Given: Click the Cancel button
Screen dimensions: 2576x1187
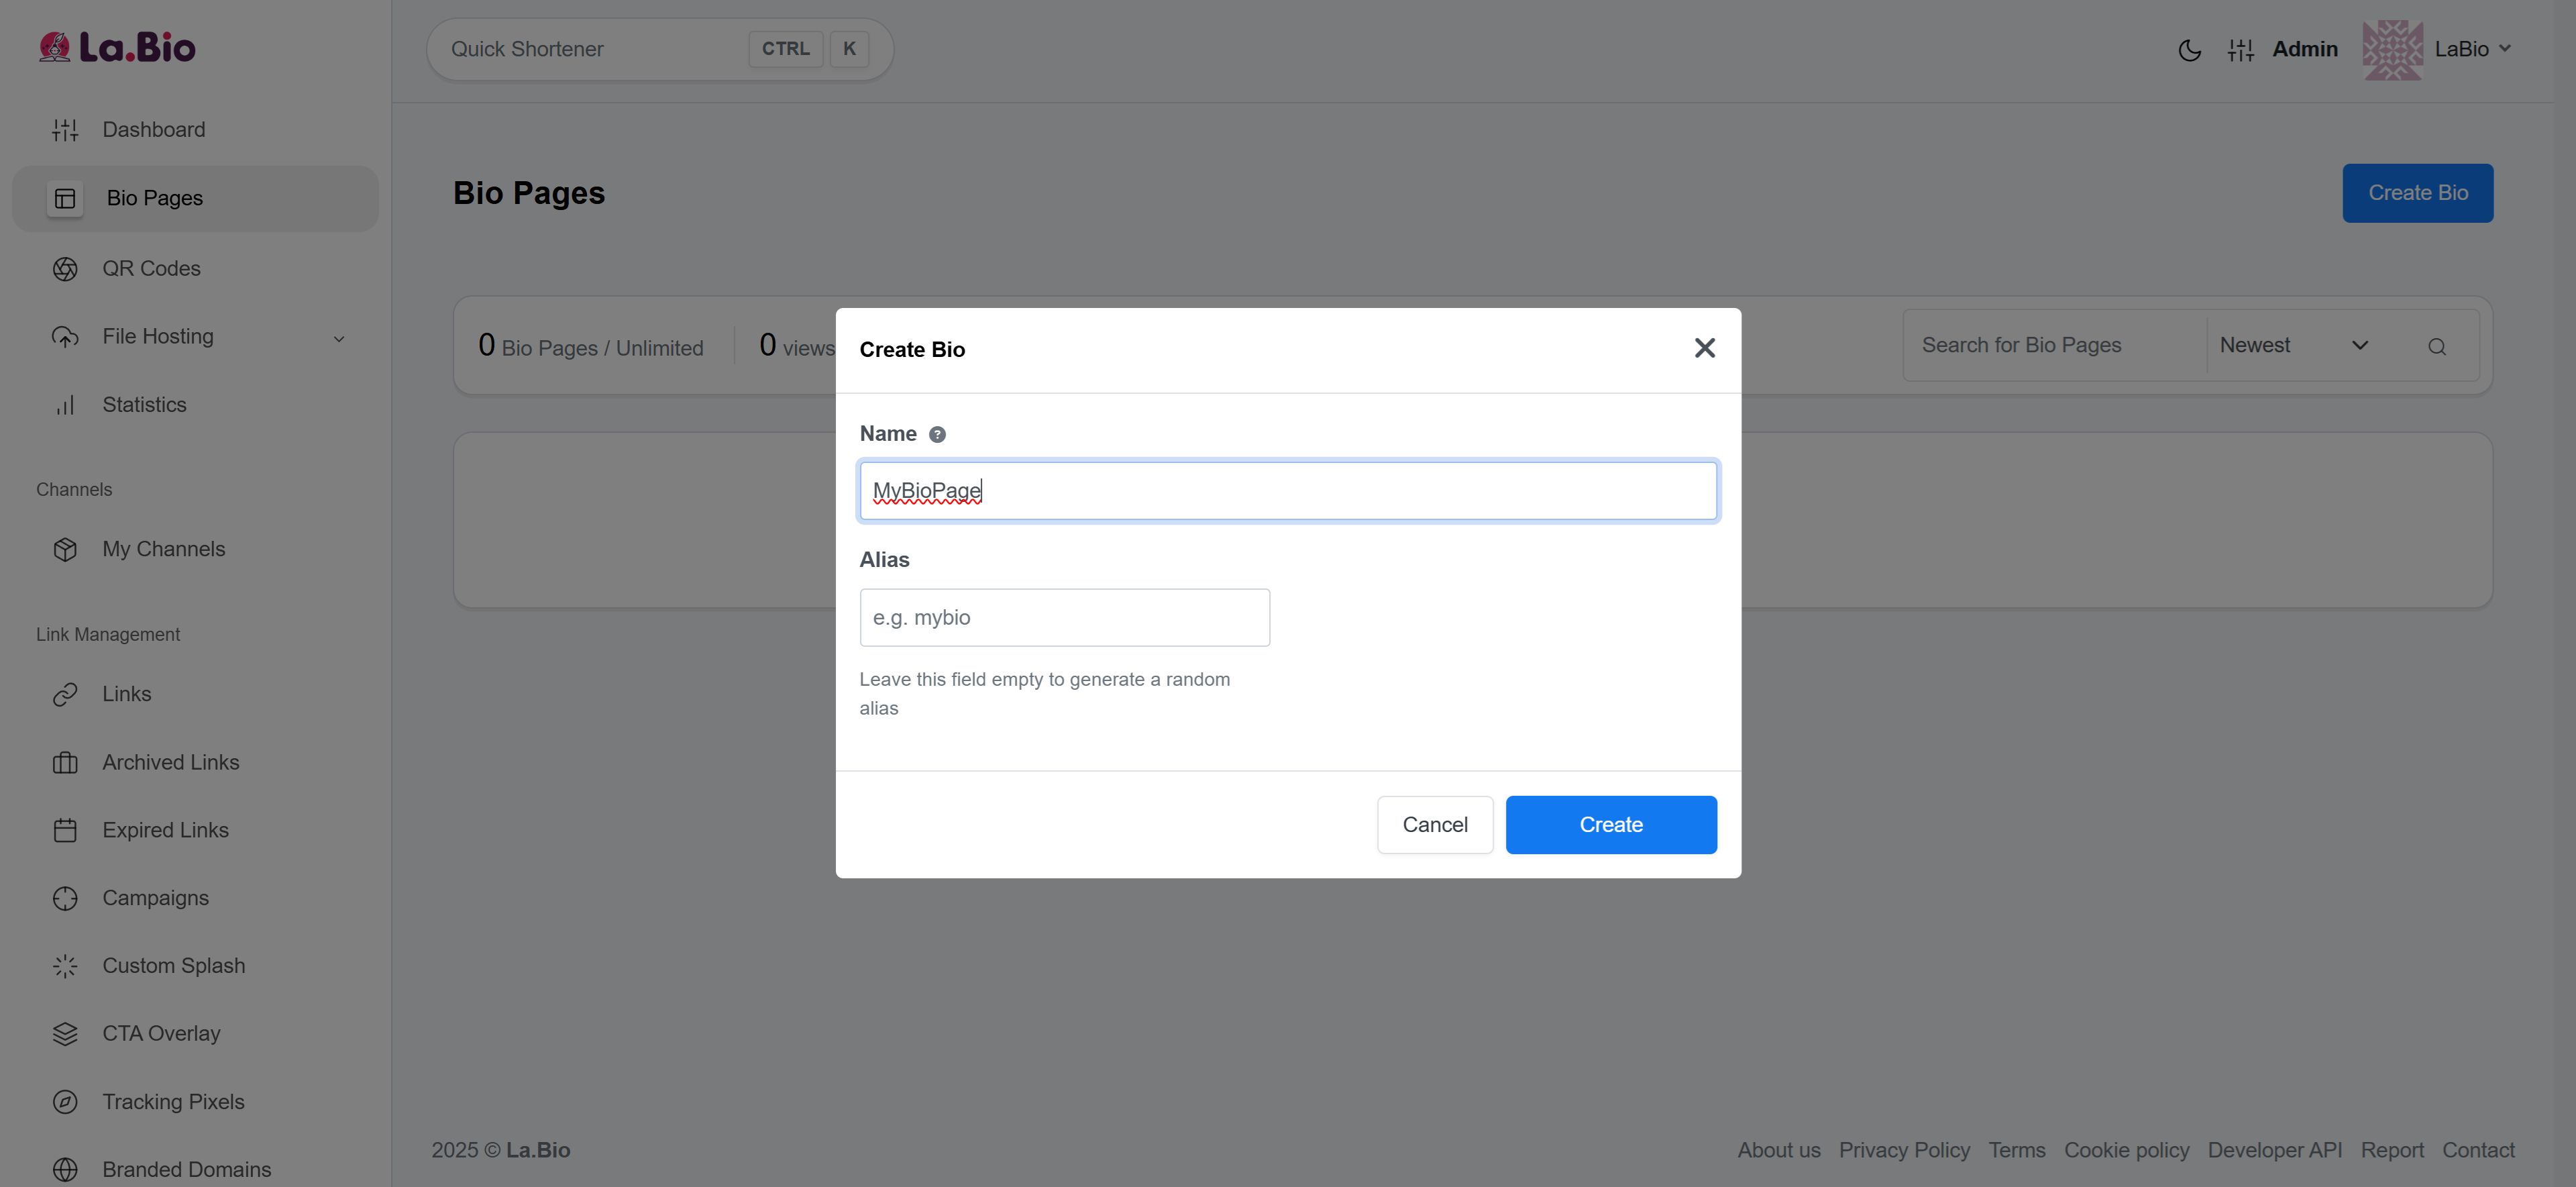Looking at the screenshot, I should pyautogui.click(x=1434, y=825).
